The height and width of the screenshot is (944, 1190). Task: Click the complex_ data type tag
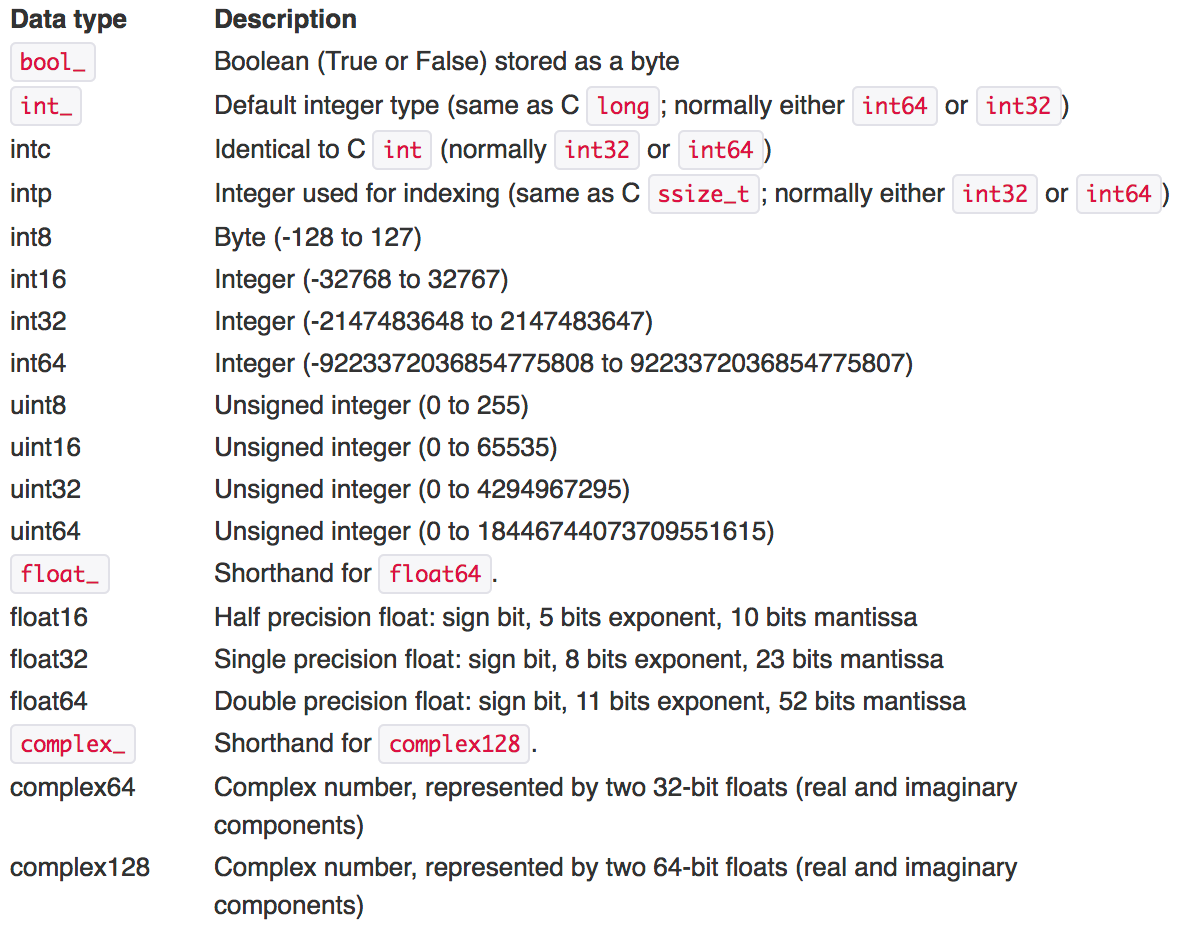click(x=72, y=744)
